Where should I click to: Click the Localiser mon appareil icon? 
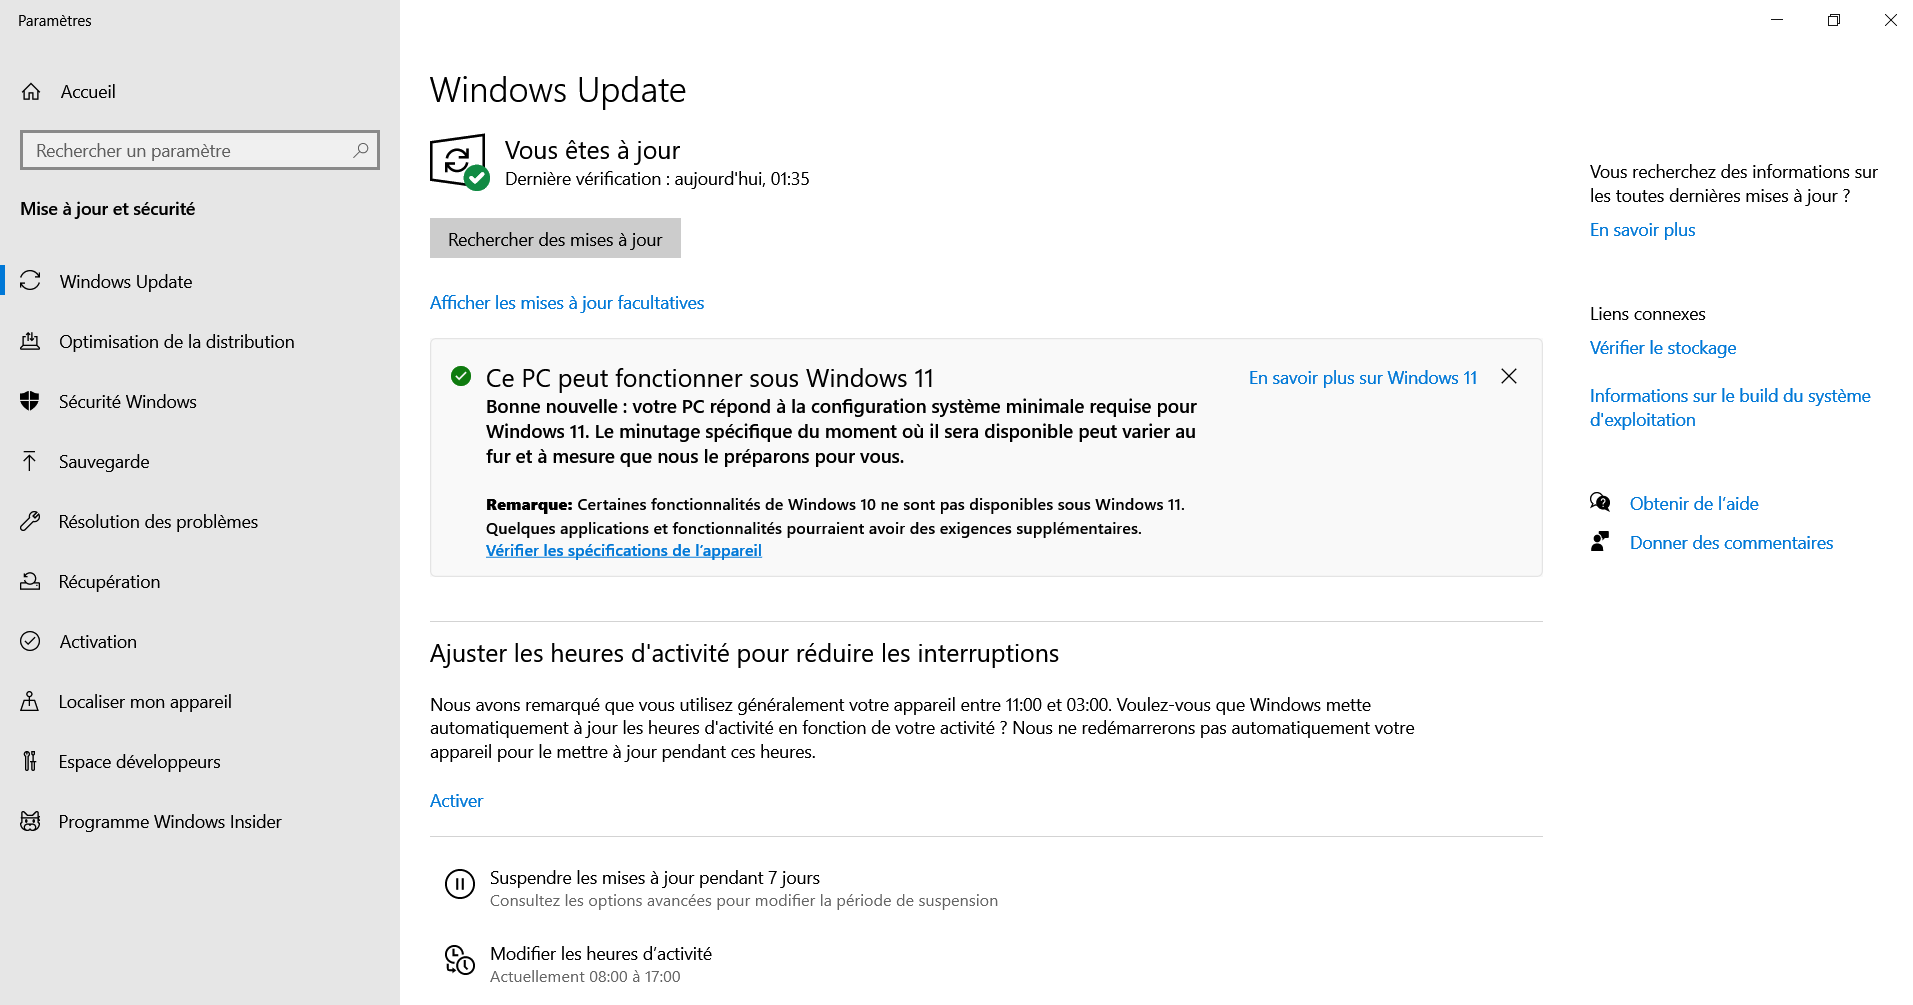tap(30, 702)
